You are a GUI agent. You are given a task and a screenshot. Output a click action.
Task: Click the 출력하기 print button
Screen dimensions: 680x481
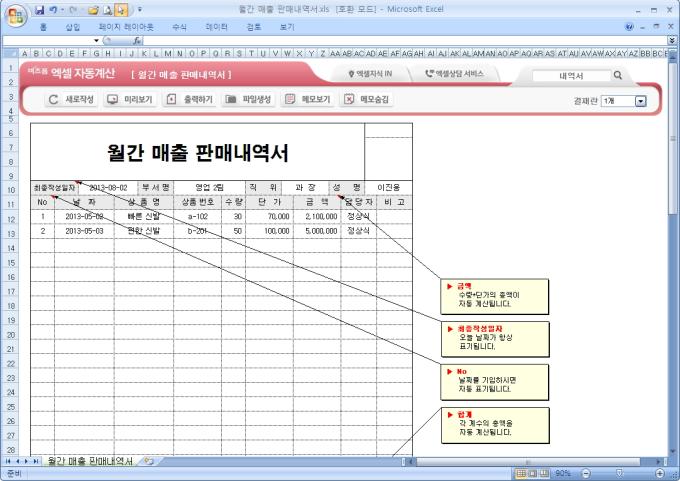(x=190, y=99)
